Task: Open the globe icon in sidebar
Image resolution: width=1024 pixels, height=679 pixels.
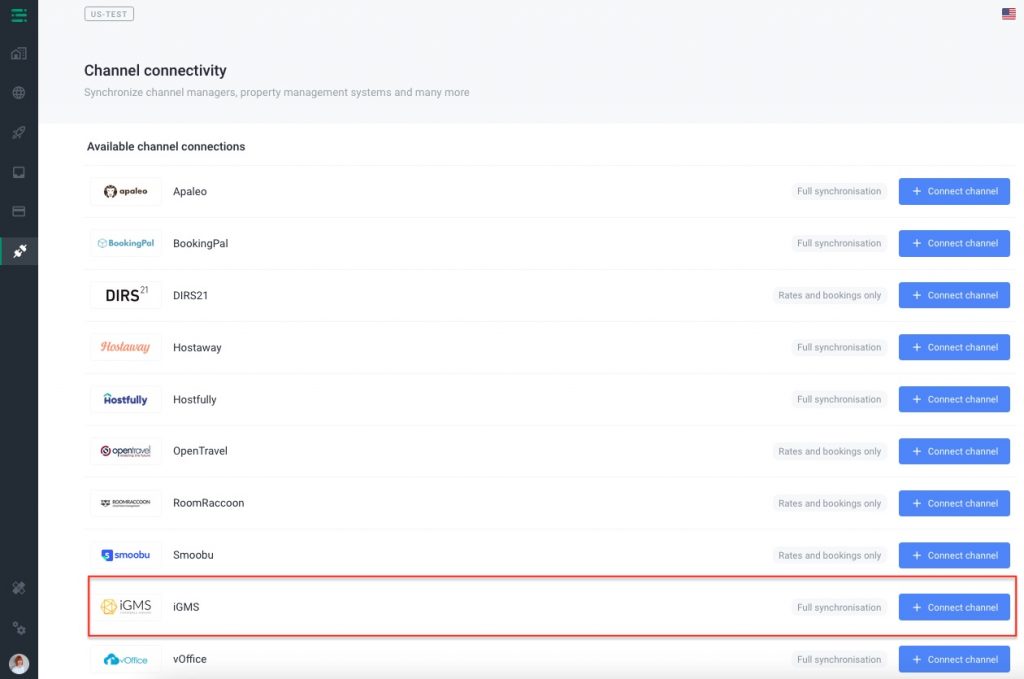Action: [19, 93]
